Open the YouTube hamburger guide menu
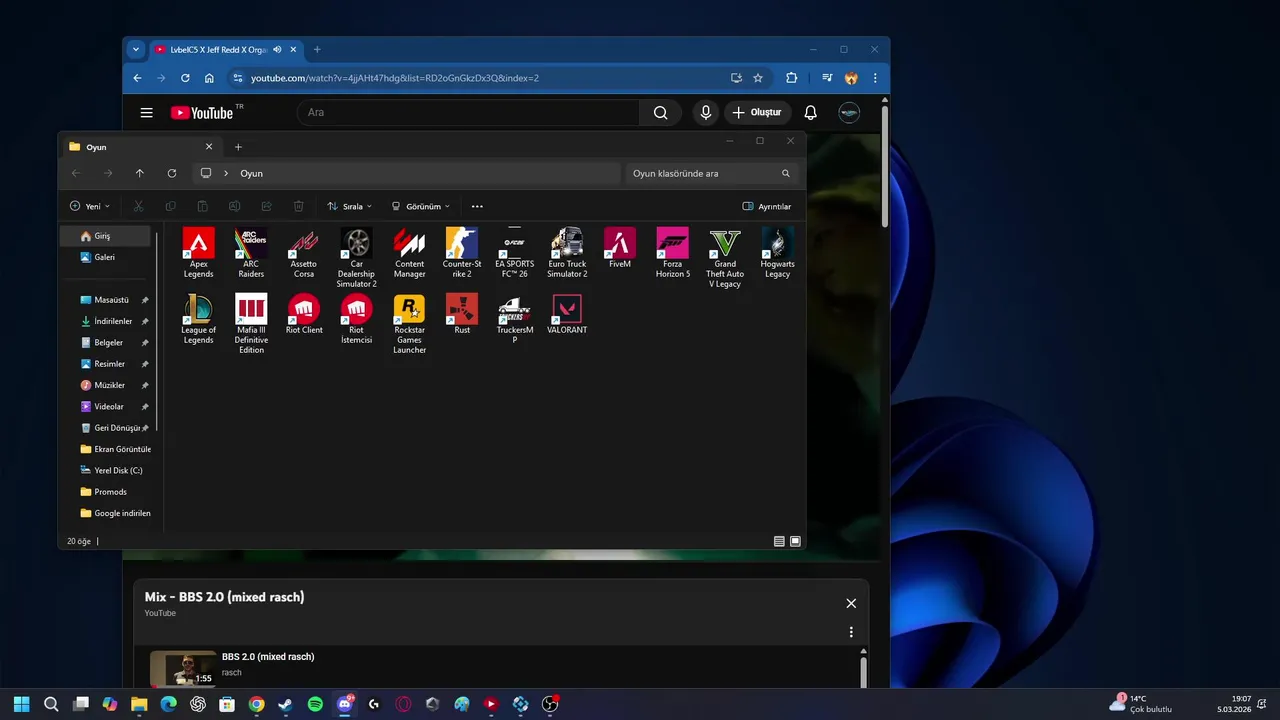 click(147, 113)
